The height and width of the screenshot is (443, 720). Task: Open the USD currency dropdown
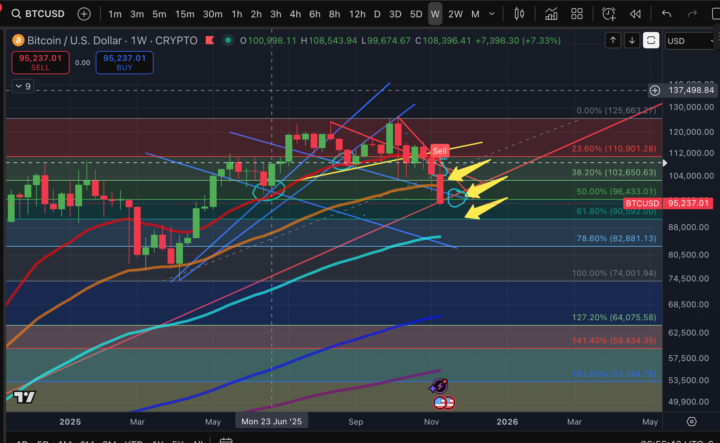691,41
